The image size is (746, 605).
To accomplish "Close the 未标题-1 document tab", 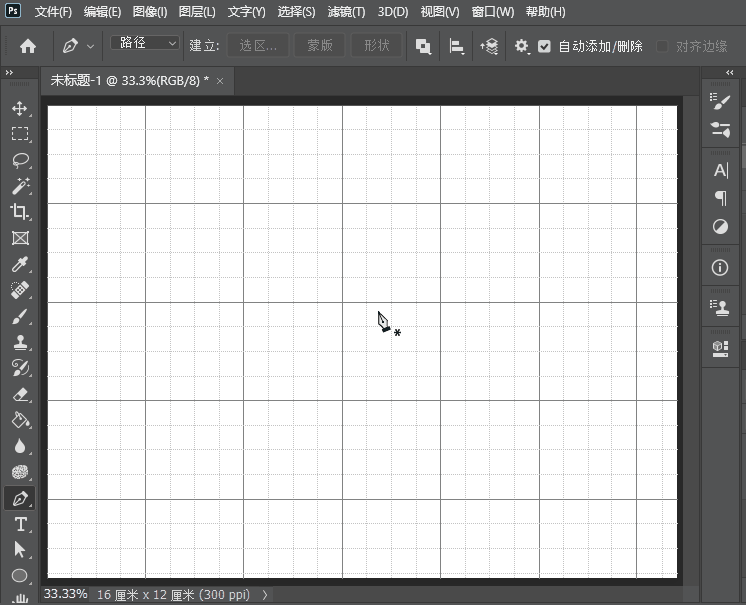I will point(220,81).
